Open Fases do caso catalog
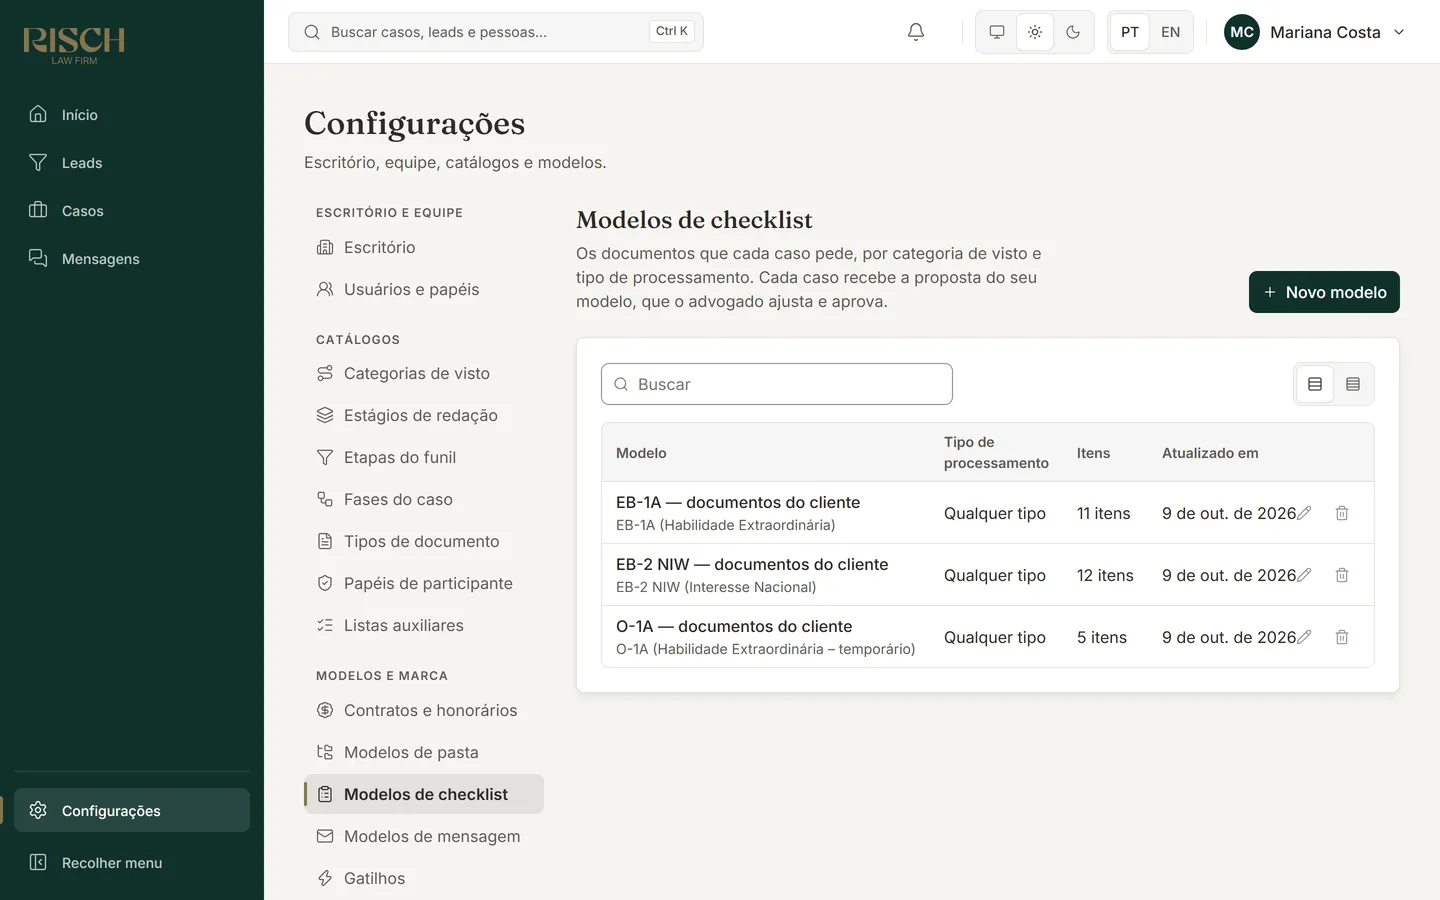This screenshot has width=1440, height=900. [x=424, y=499]
